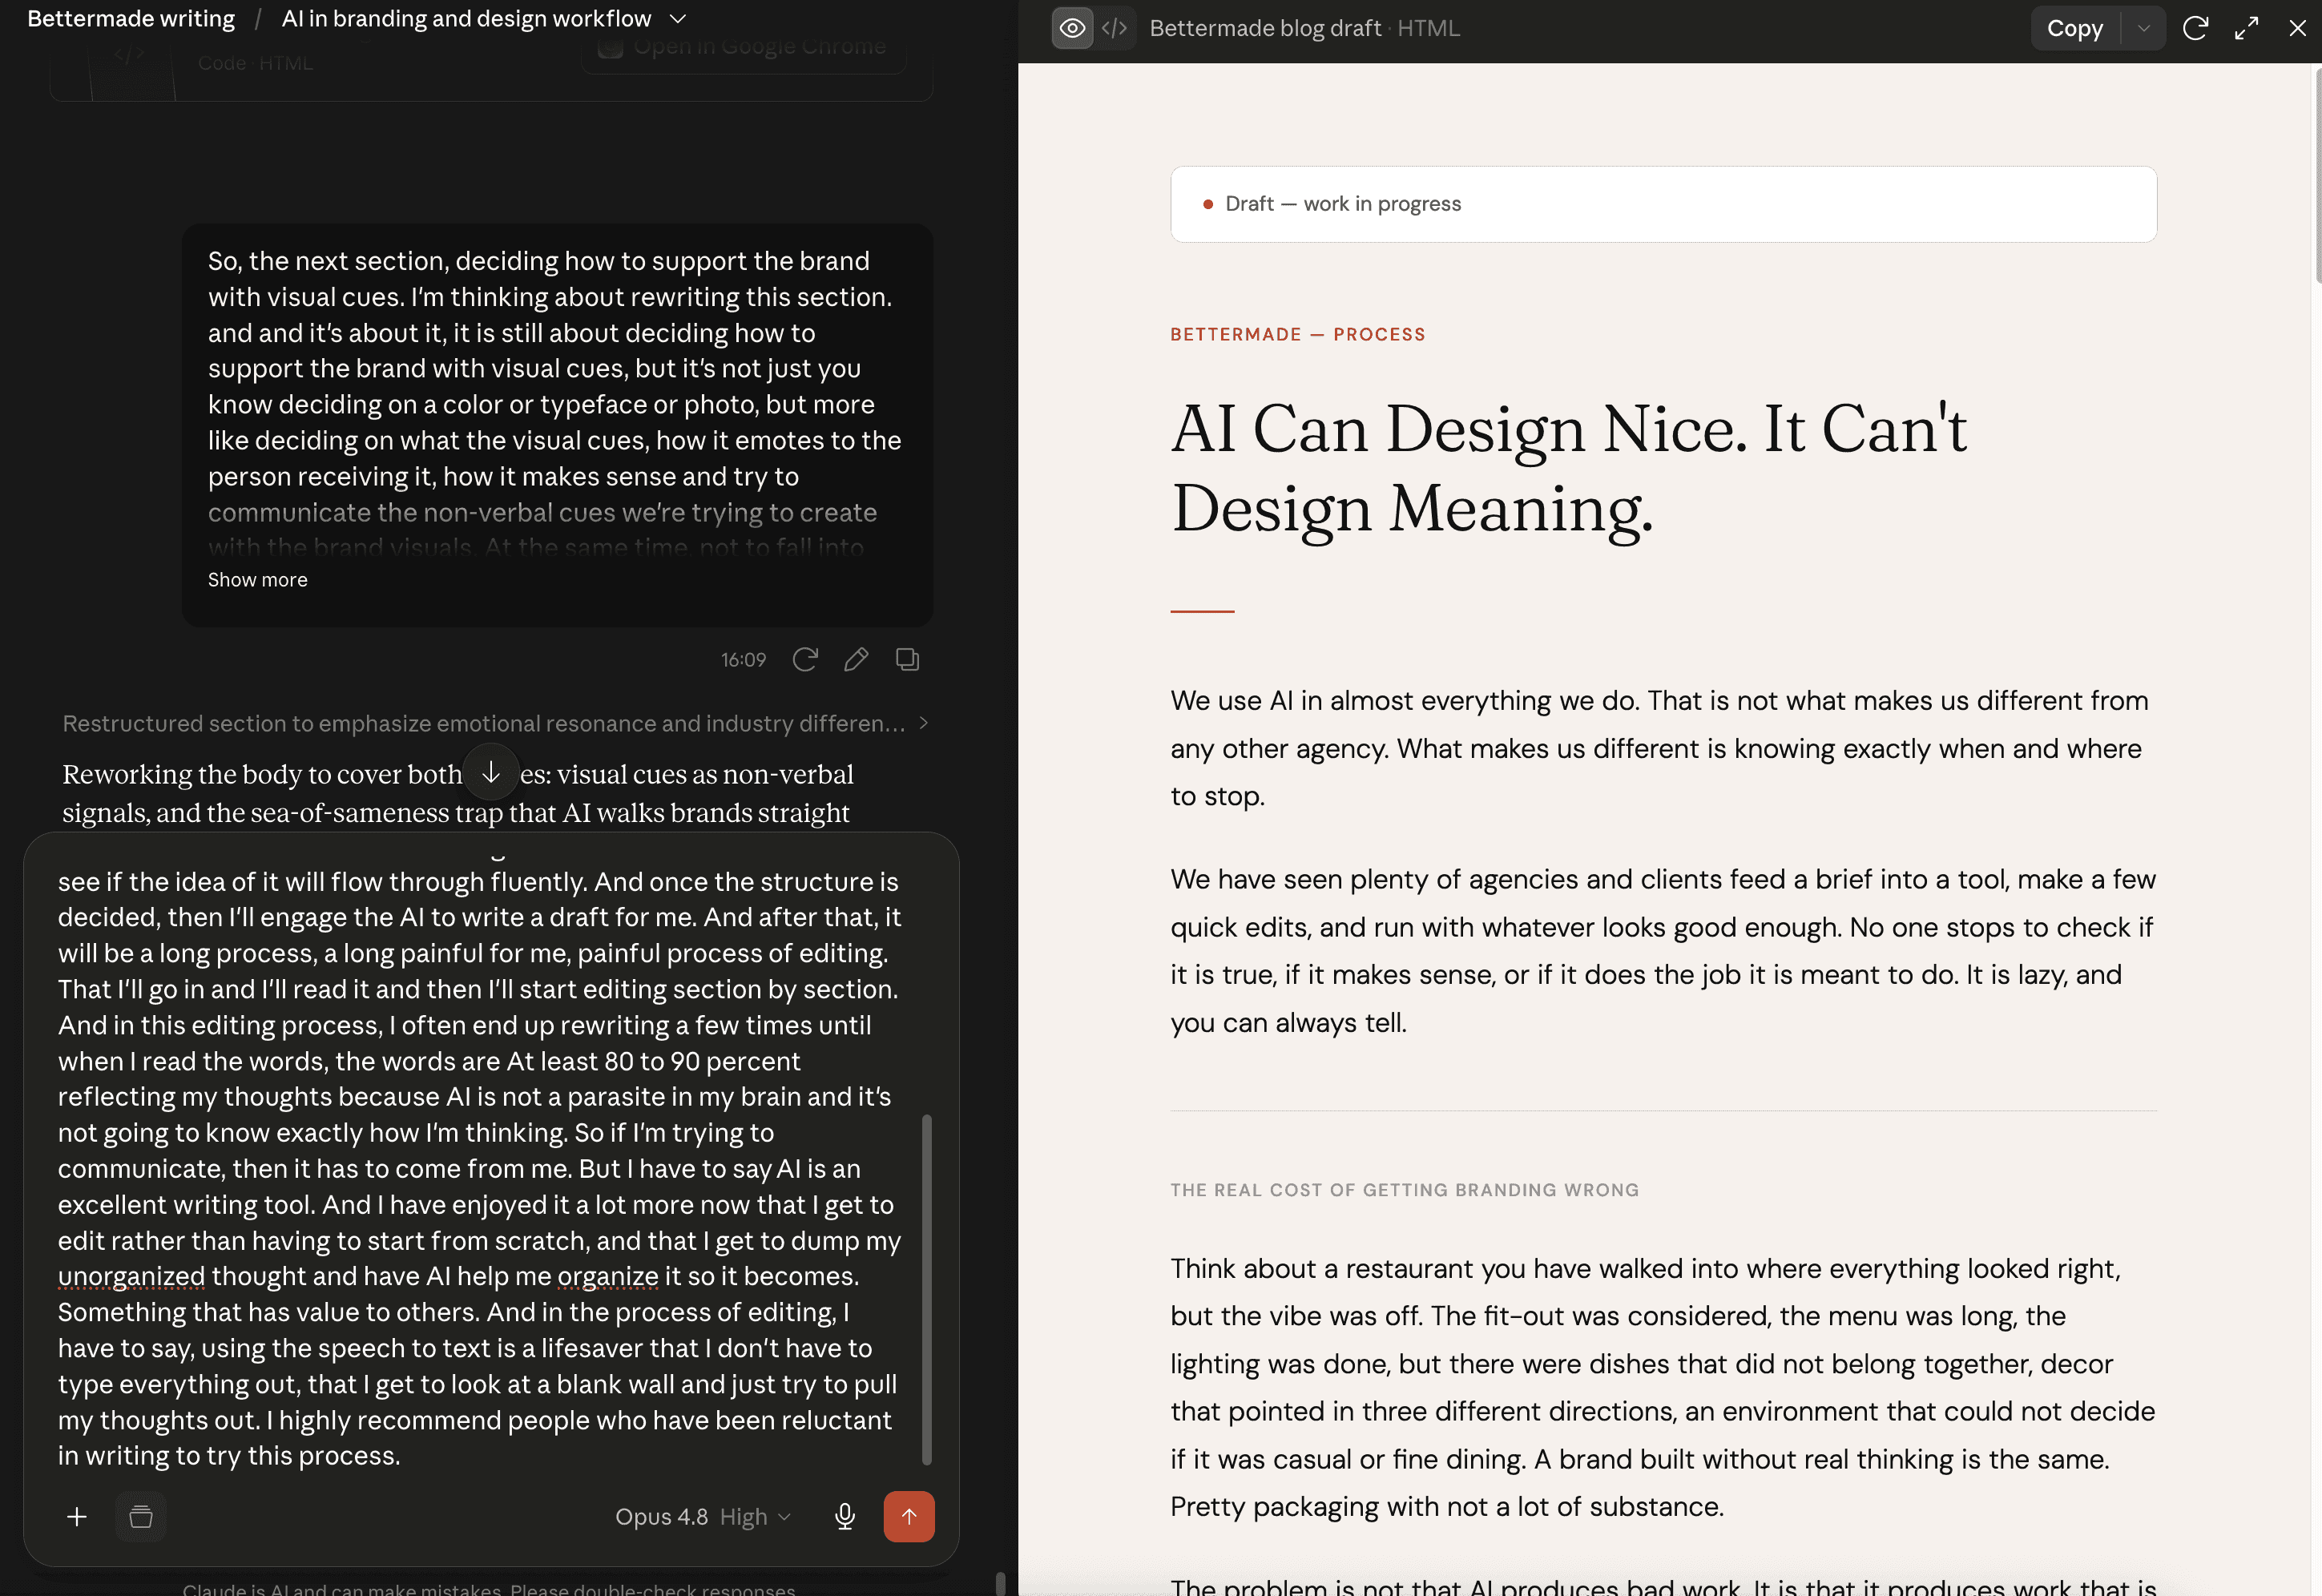Viewport: 2322px width, 1596px height.
Task: Start voice dictation with the microphone icon
Action: pyautogui.click(x=845, y=1517)
